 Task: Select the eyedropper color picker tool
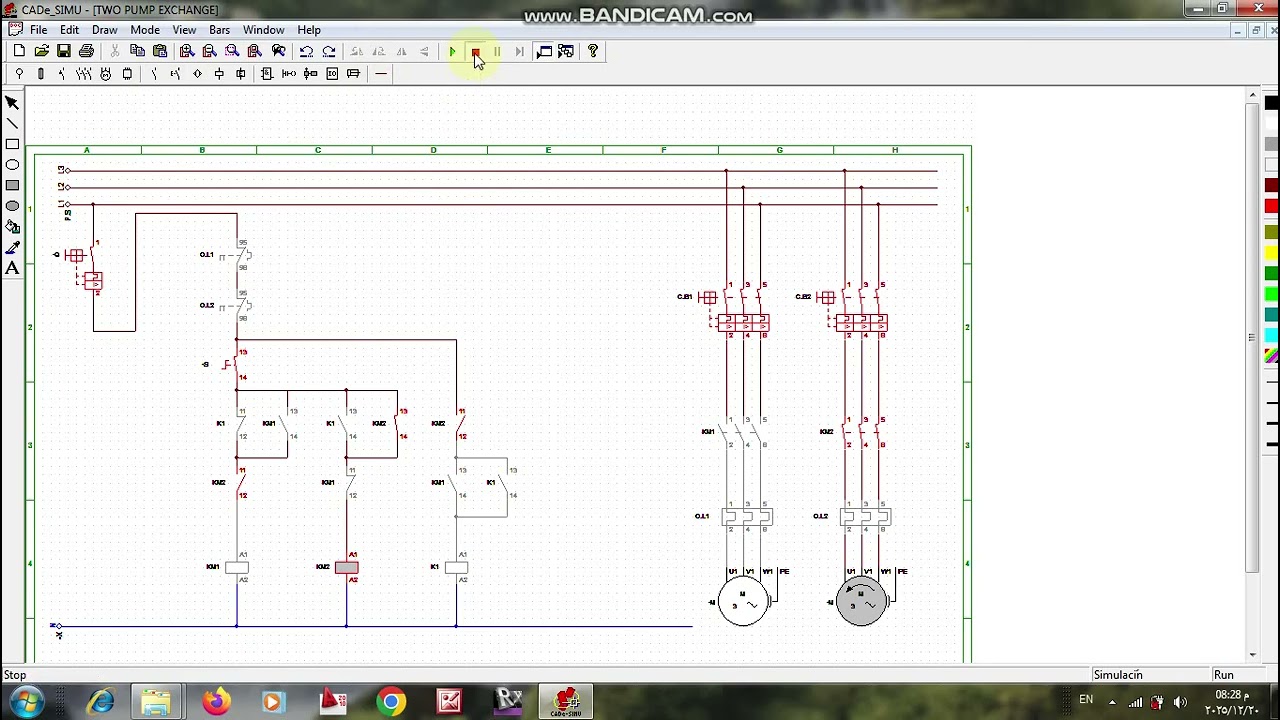click(x=12, y=247)
